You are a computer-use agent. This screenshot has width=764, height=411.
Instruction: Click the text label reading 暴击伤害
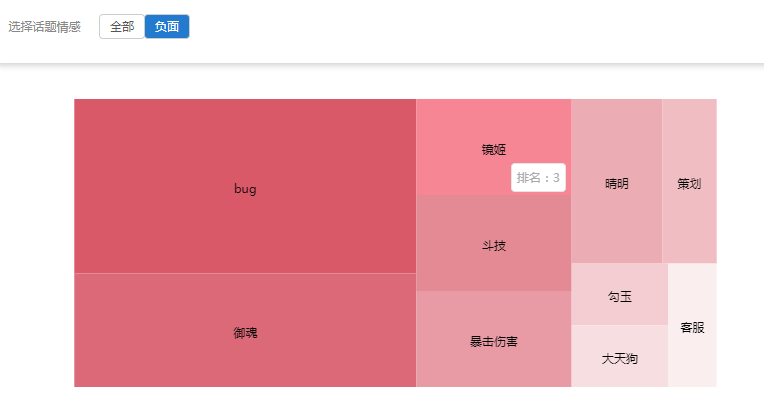click(x=494, y=342)
